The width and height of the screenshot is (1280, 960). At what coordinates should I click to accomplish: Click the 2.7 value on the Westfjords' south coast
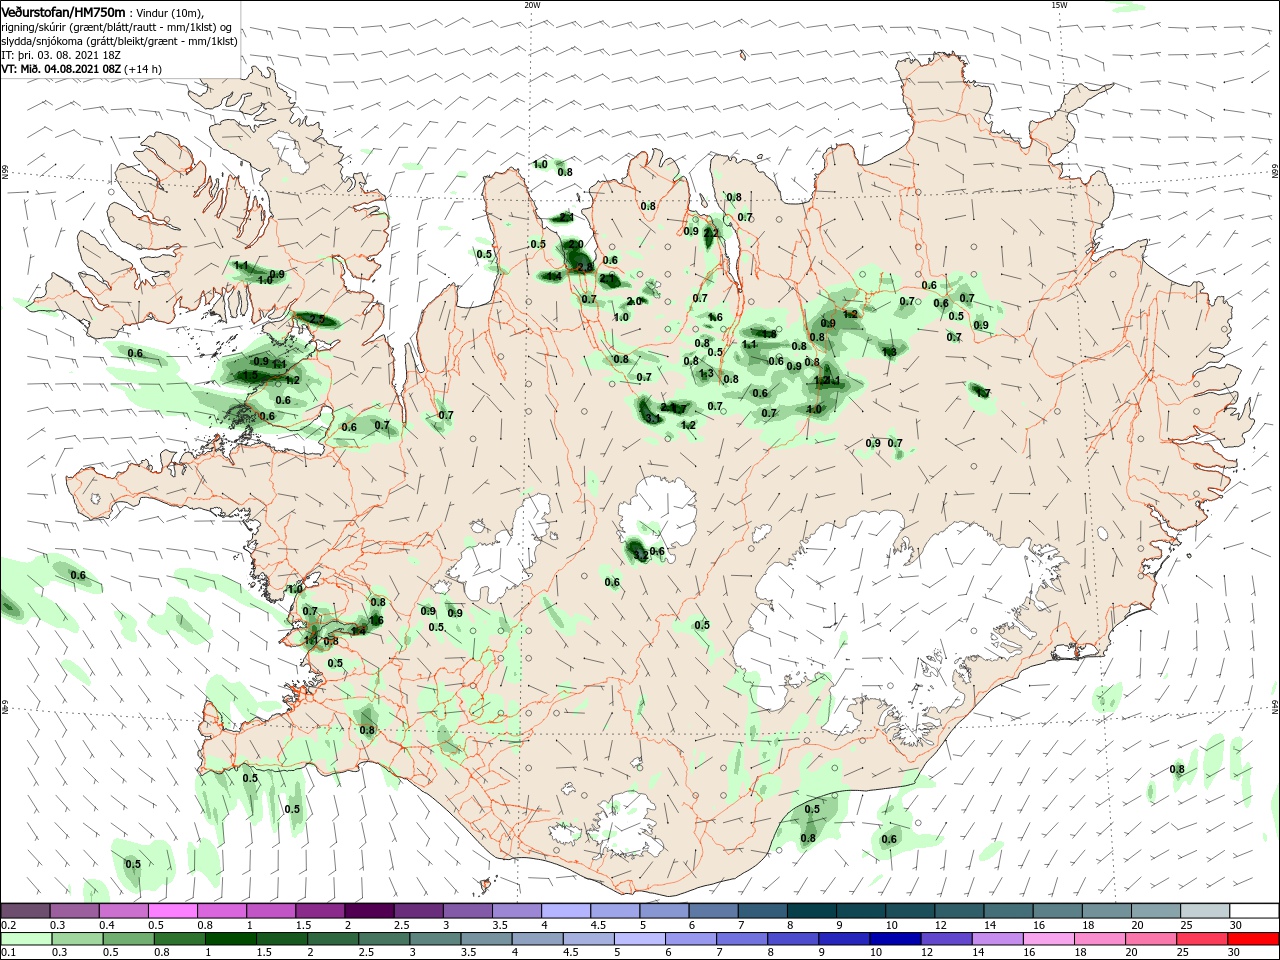(318, 320)
